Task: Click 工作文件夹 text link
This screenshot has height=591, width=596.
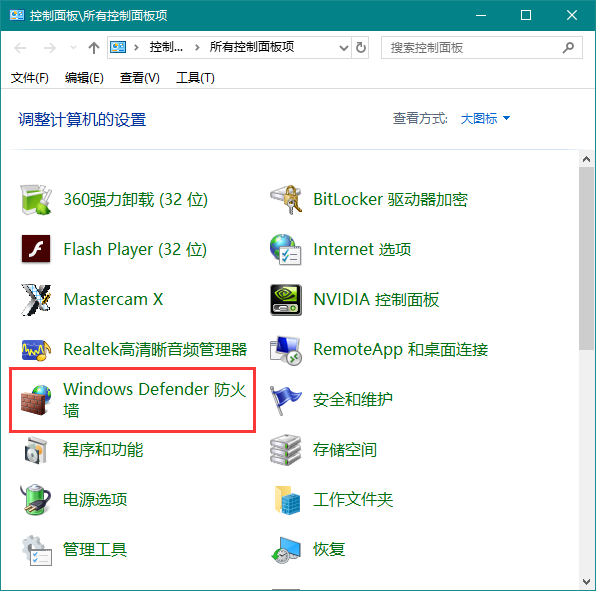Action: pyautogui.click(x=353, y=499)
